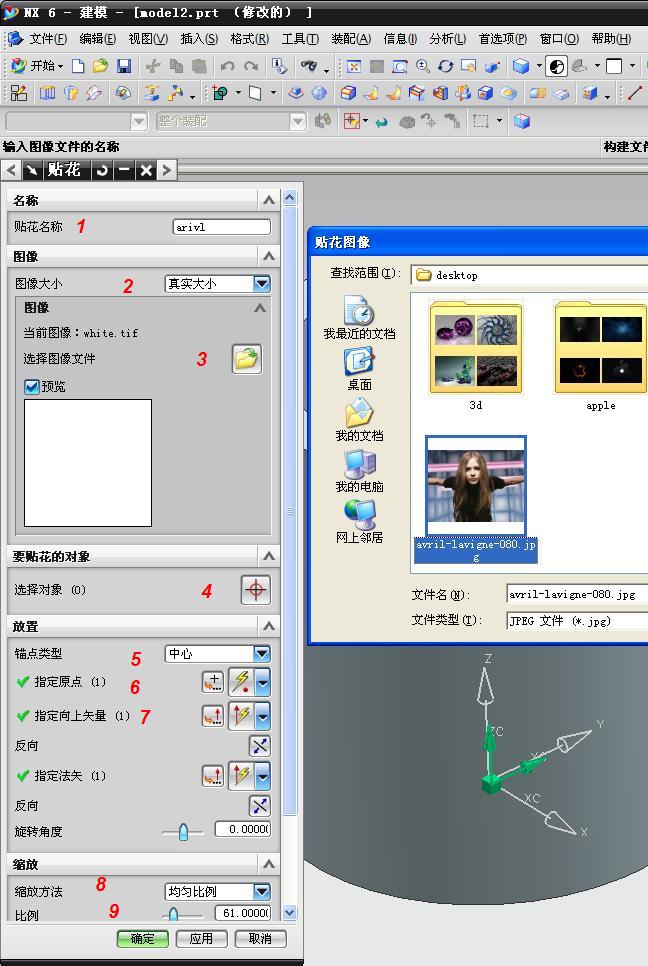The image size is (648, 966).
Task: Select the 3d folder in the dialog
Action: pos(476,356)
